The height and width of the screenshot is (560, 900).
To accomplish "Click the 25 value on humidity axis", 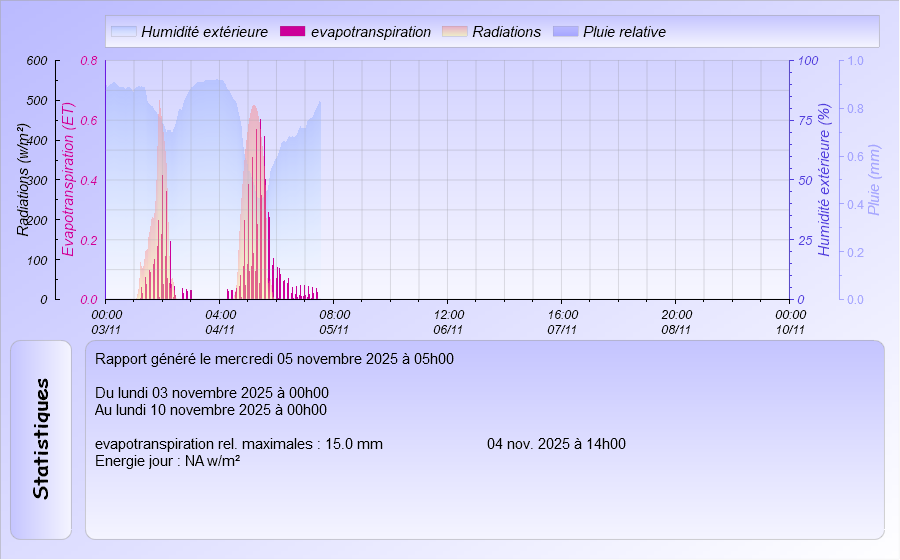I will click(806, 240).
